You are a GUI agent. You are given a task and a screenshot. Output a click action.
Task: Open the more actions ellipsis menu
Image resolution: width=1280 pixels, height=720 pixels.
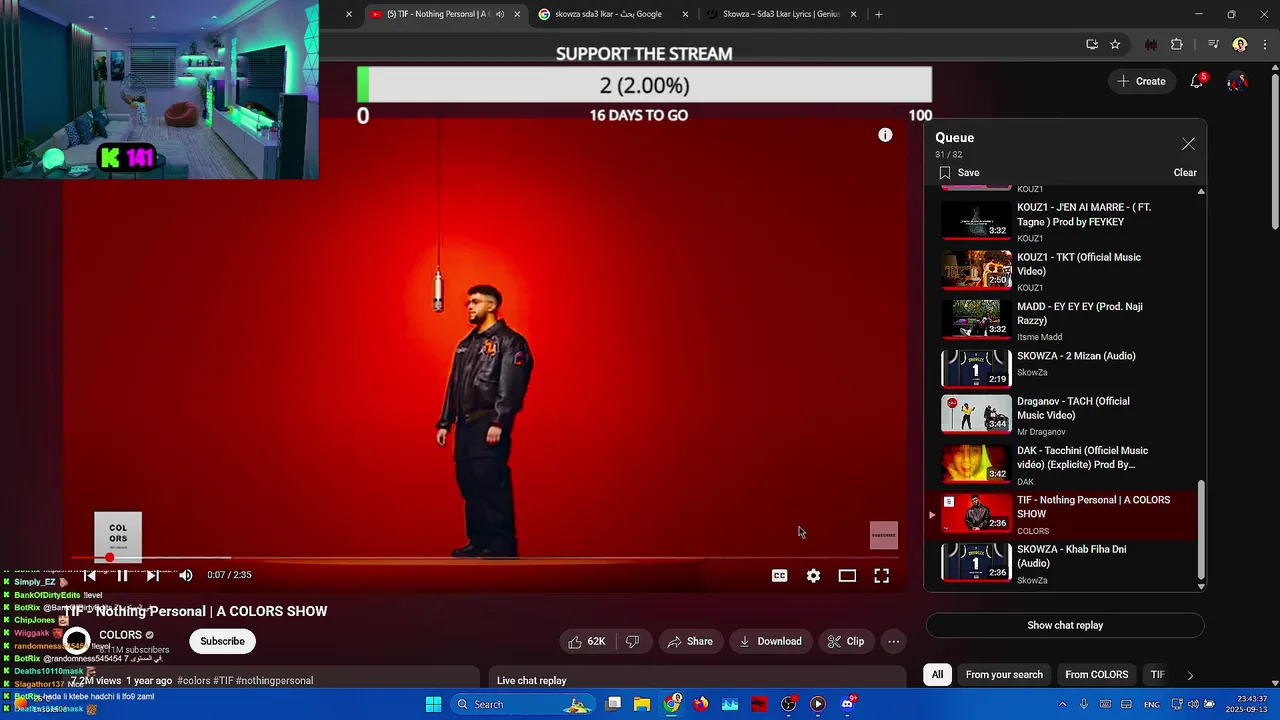click(x=893, y=641)
